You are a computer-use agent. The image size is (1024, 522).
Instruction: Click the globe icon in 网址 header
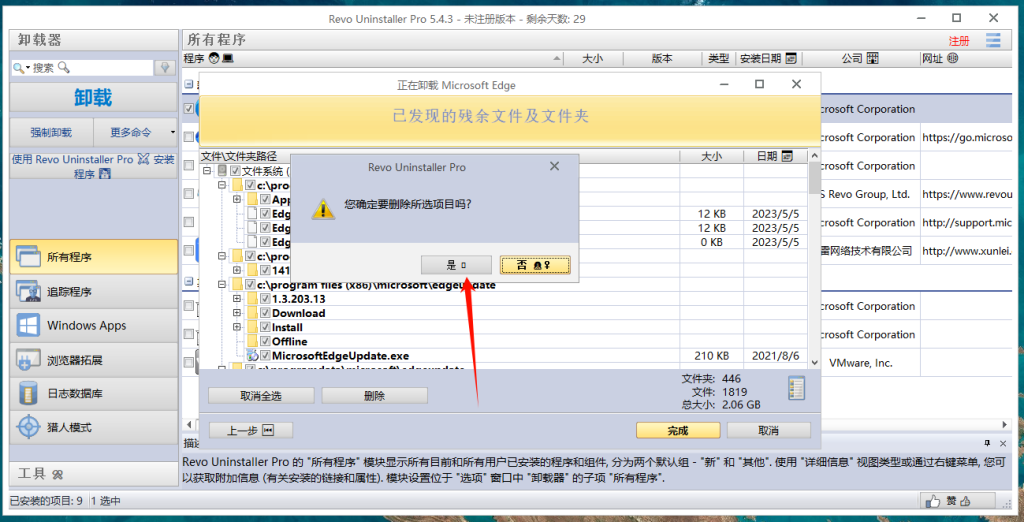click(952, 59)
